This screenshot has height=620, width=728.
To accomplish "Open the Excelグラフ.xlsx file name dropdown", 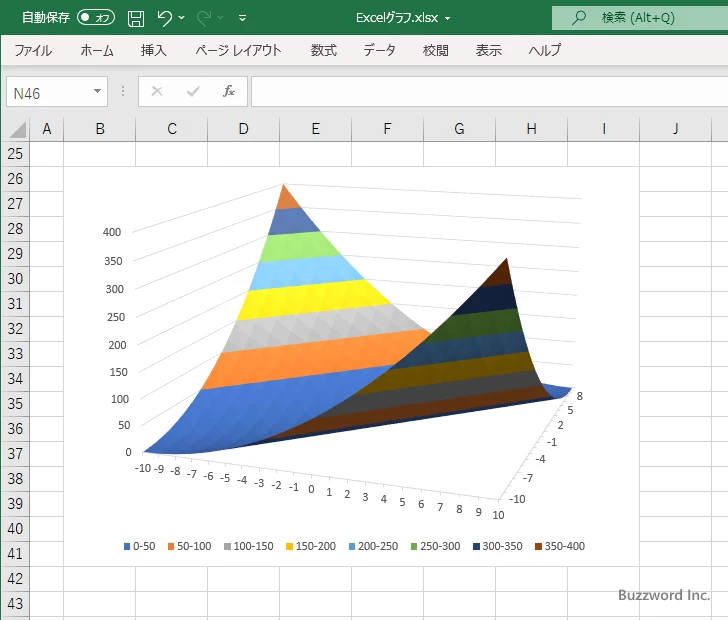I will click(x=448, y=19).
